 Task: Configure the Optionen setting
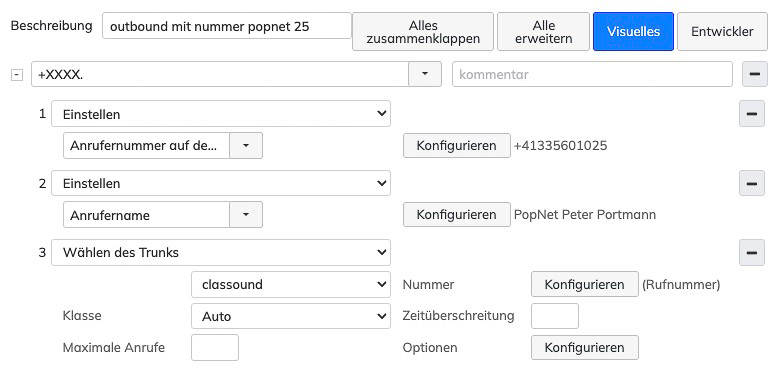(x=584, y=347)
